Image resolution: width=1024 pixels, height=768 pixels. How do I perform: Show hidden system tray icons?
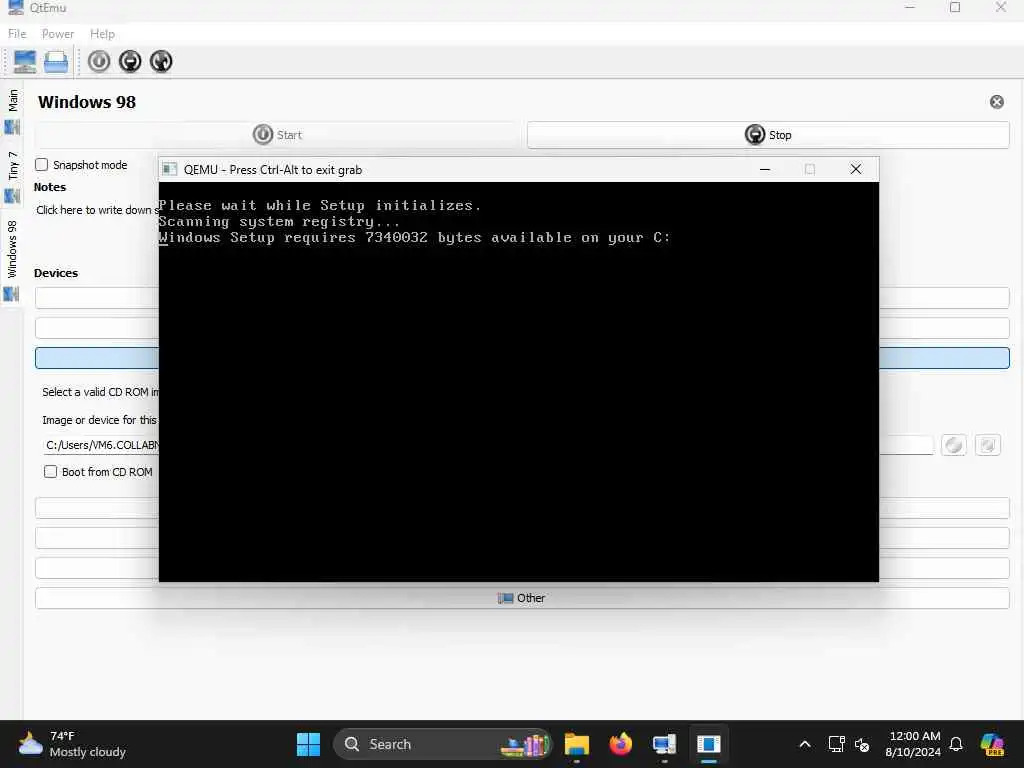[805, 744]
